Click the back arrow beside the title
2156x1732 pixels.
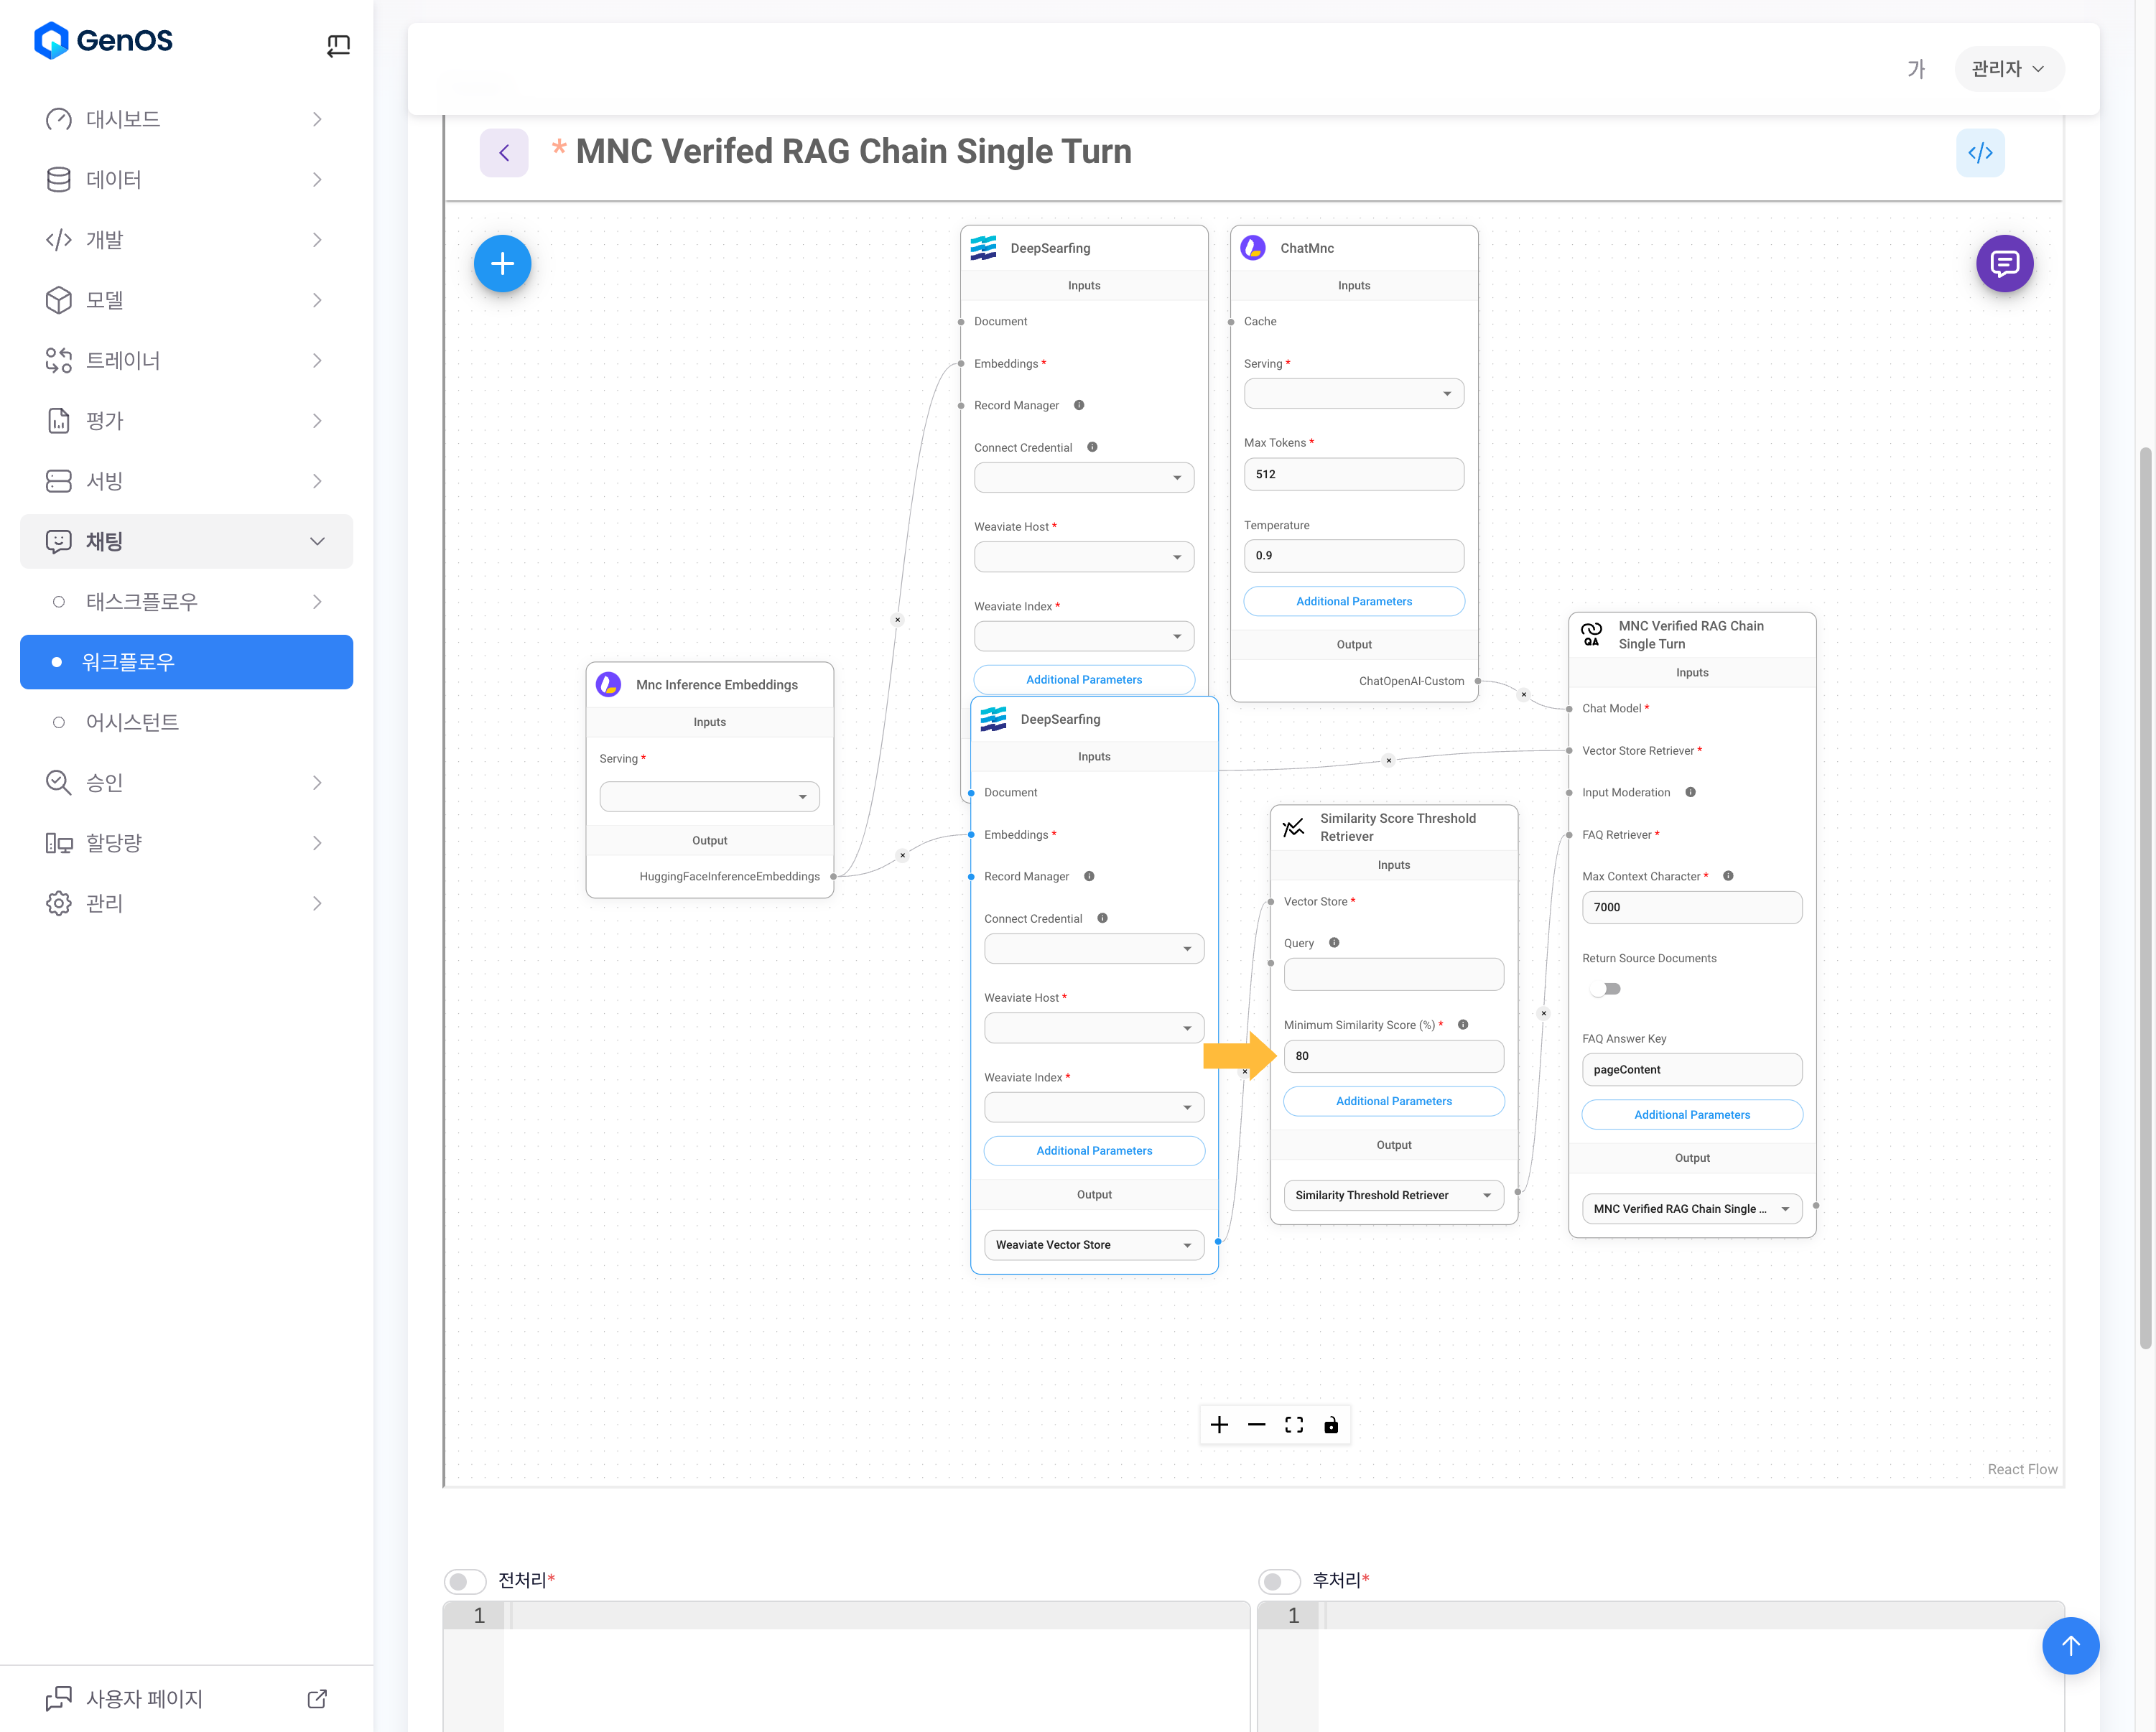[x=504, y=153]
